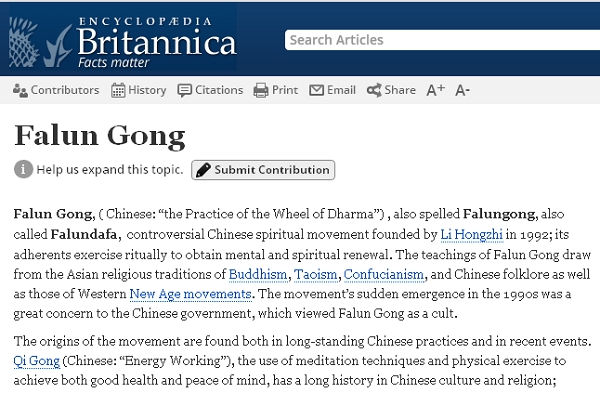Increase text size with A+

(435, 90)
